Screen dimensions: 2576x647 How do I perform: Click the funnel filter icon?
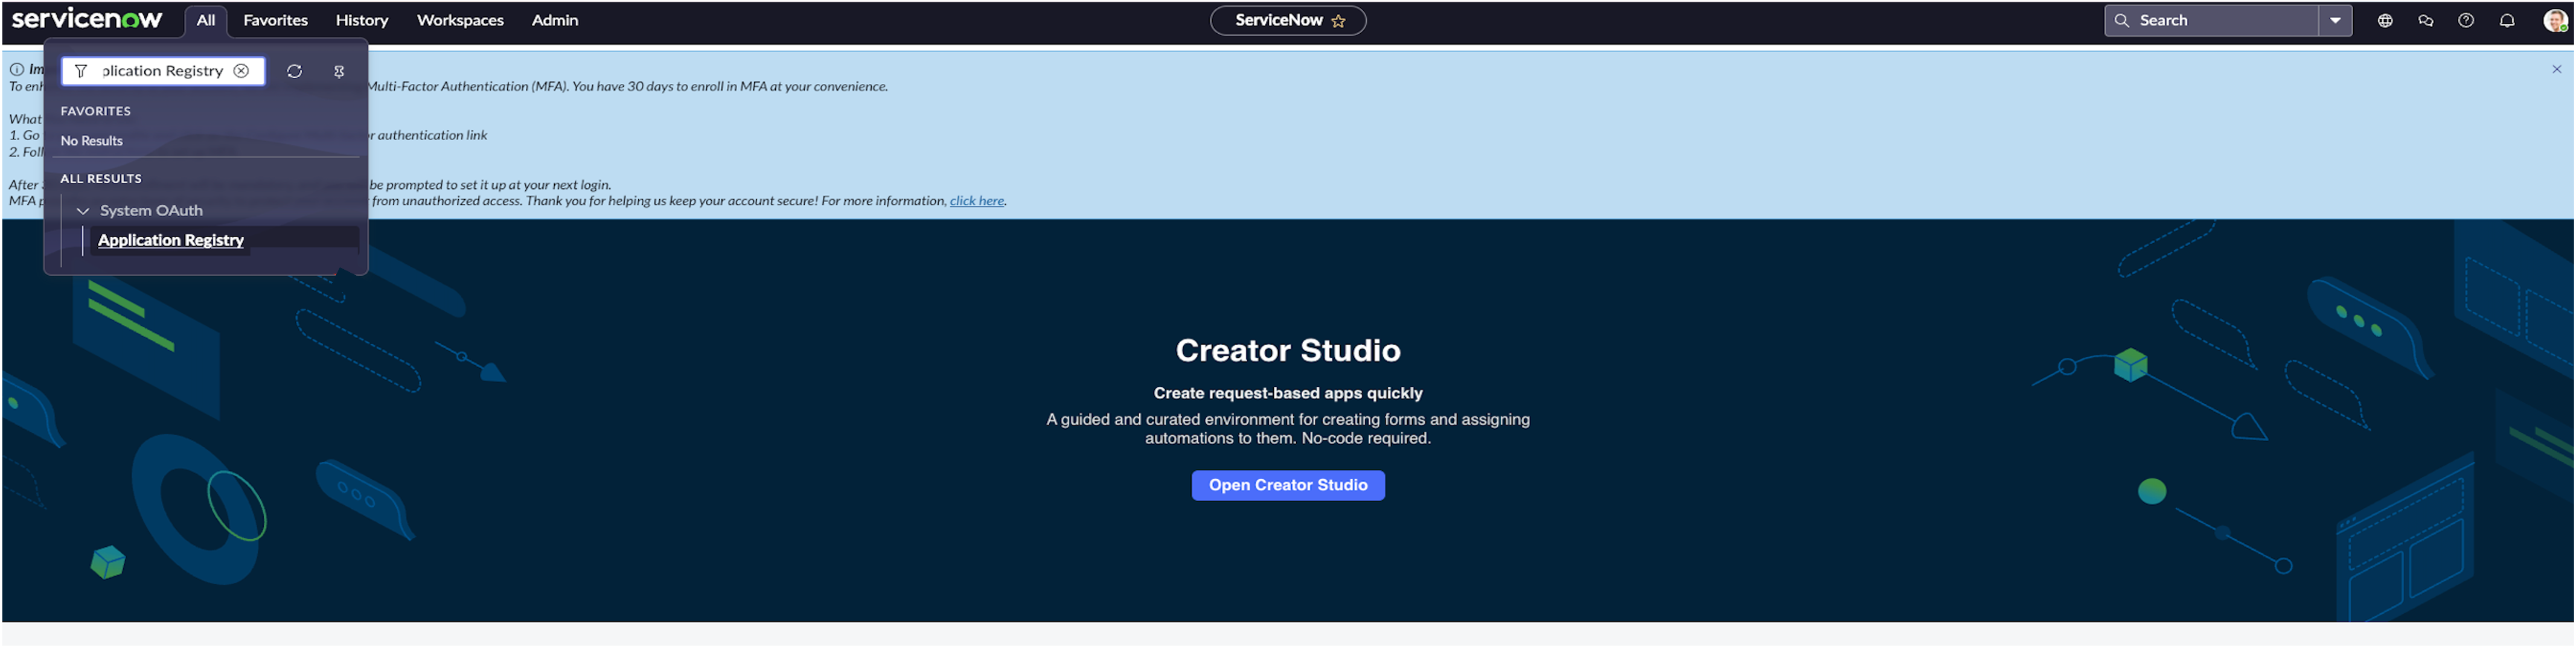[x=81, y=71]
